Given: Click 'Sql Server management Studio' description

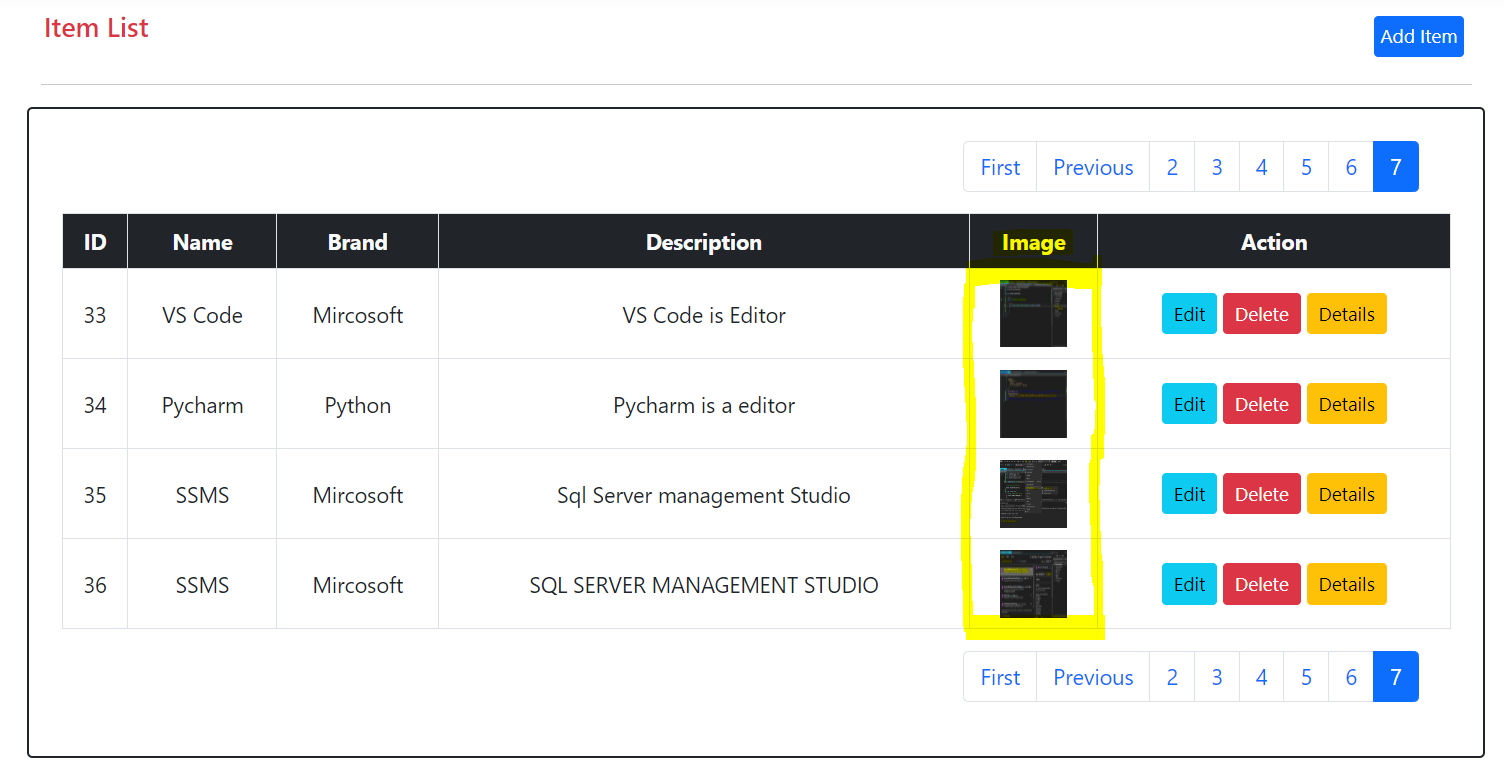Looking at the screenshot, I should tap(704, 495).
